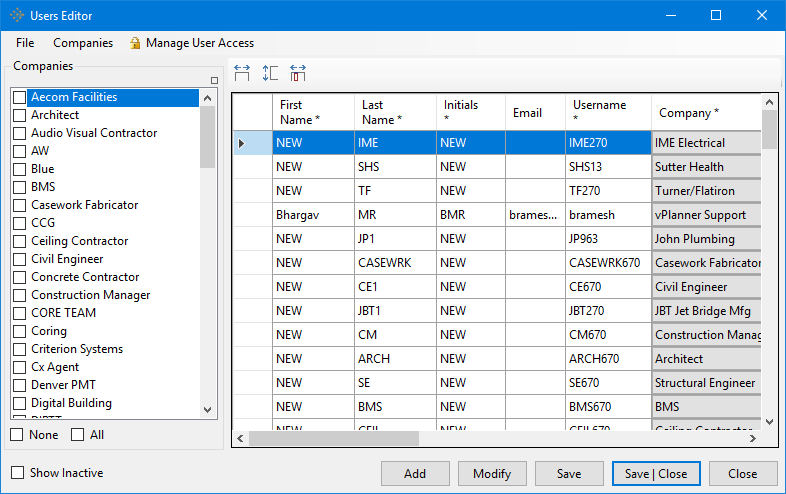Click the Users Editor app icon in title bar
Viewport: 786px width, 494px height.
pyautogui.click(x=17, y=15)
